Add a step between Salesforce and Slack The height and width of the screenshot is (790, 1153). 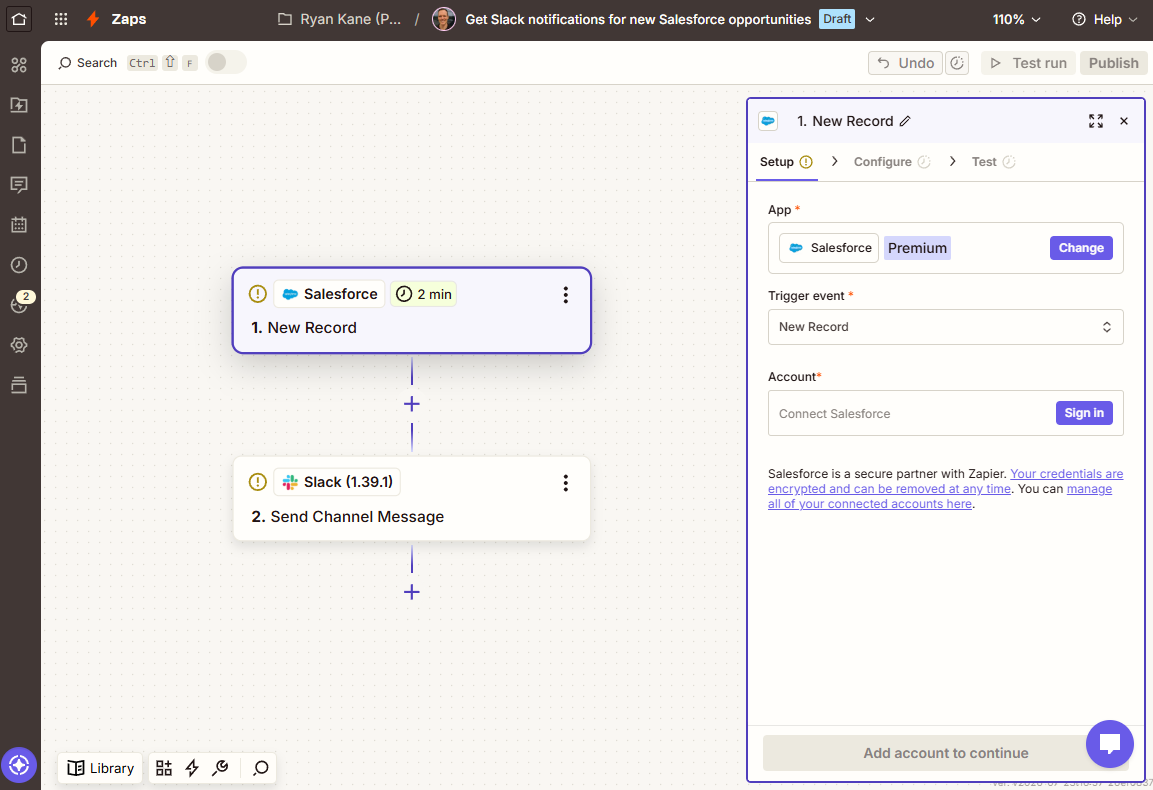tap(412, 404)
